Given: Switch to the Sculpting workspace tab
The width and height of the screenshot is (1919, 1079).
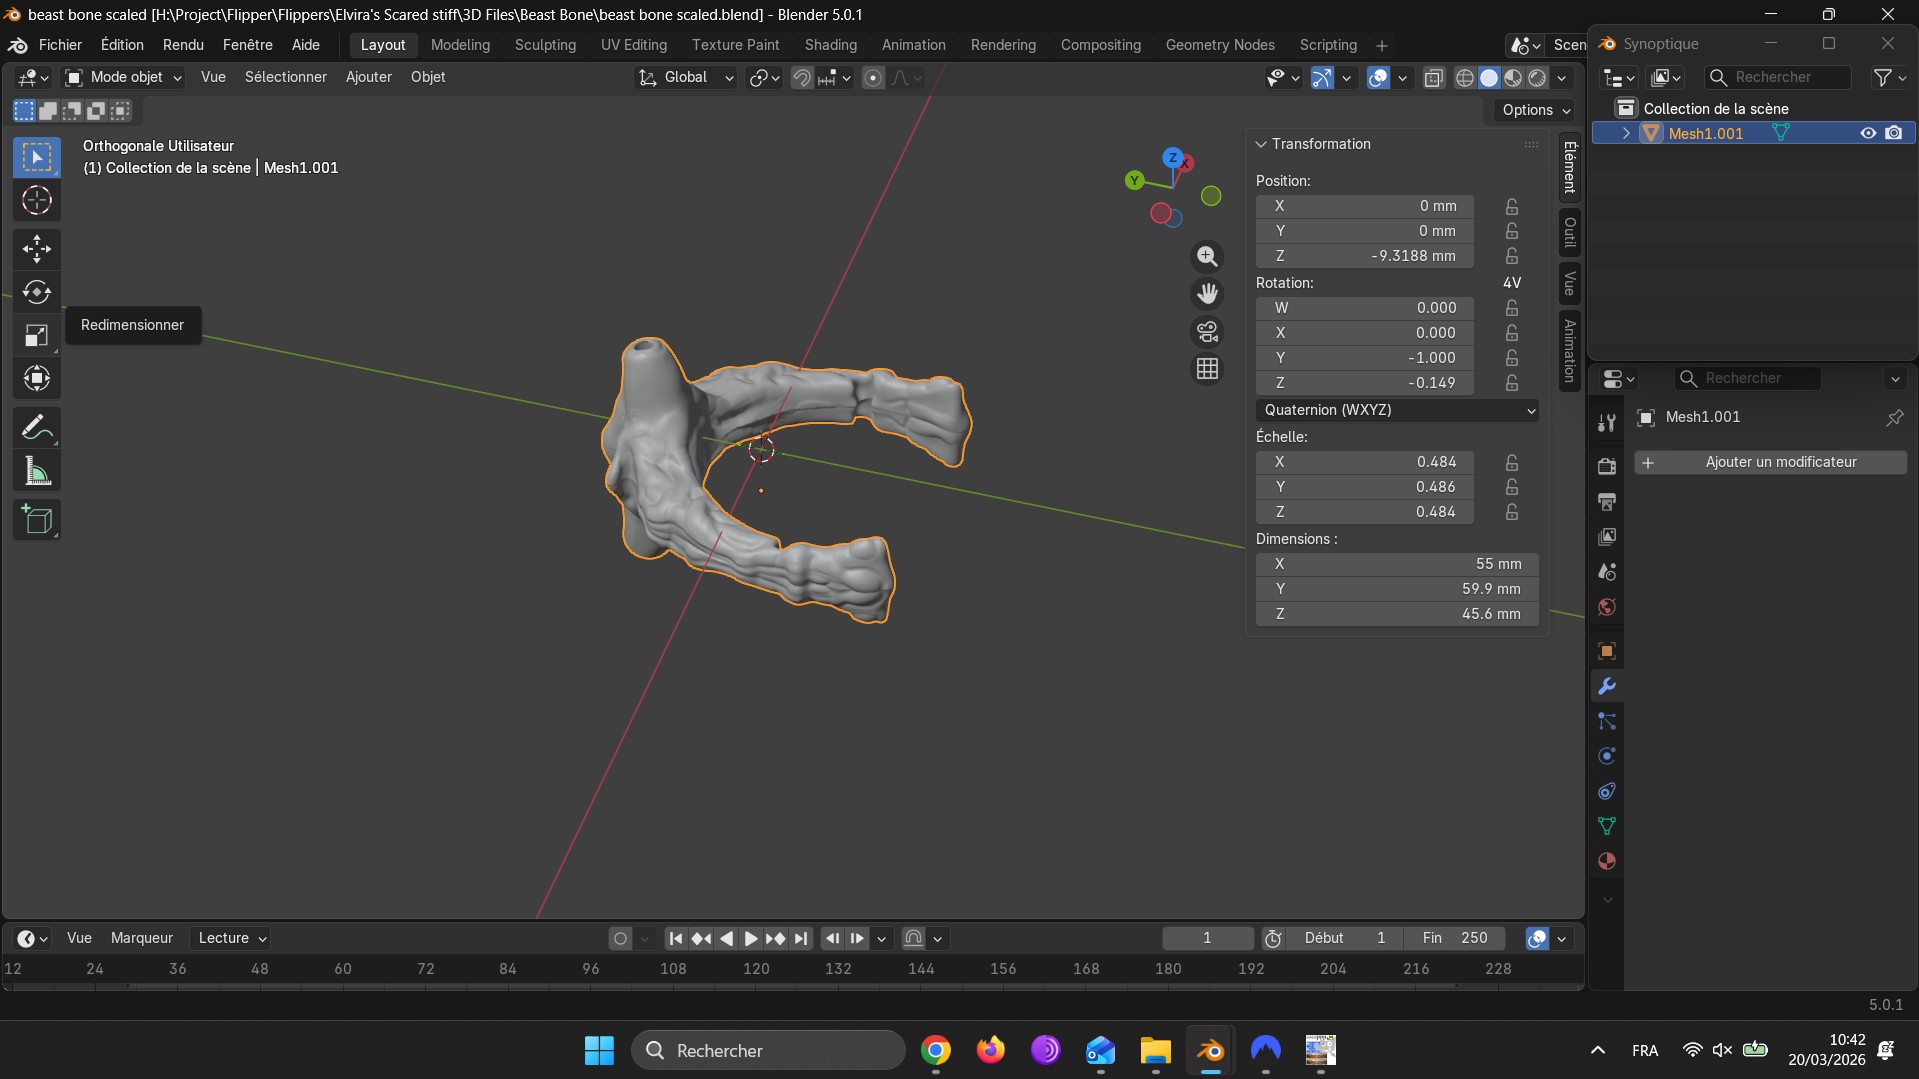Looking at the screenshot, I should coord(545,45).
